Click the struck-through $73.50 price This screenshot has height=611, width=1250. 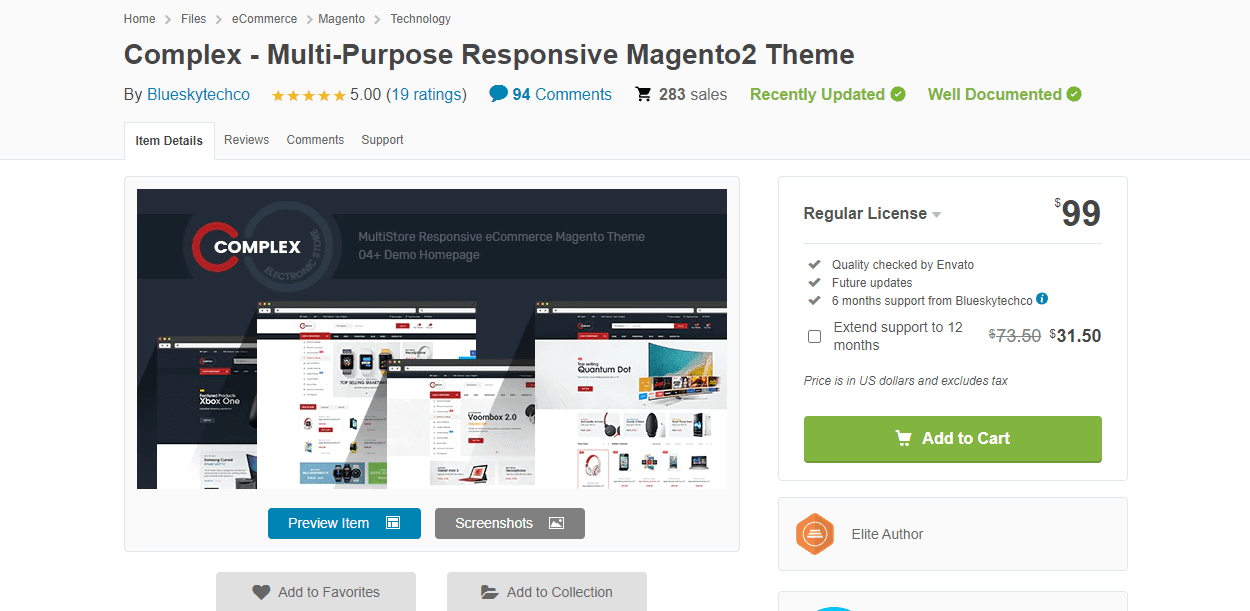(x=1015, y=336)
